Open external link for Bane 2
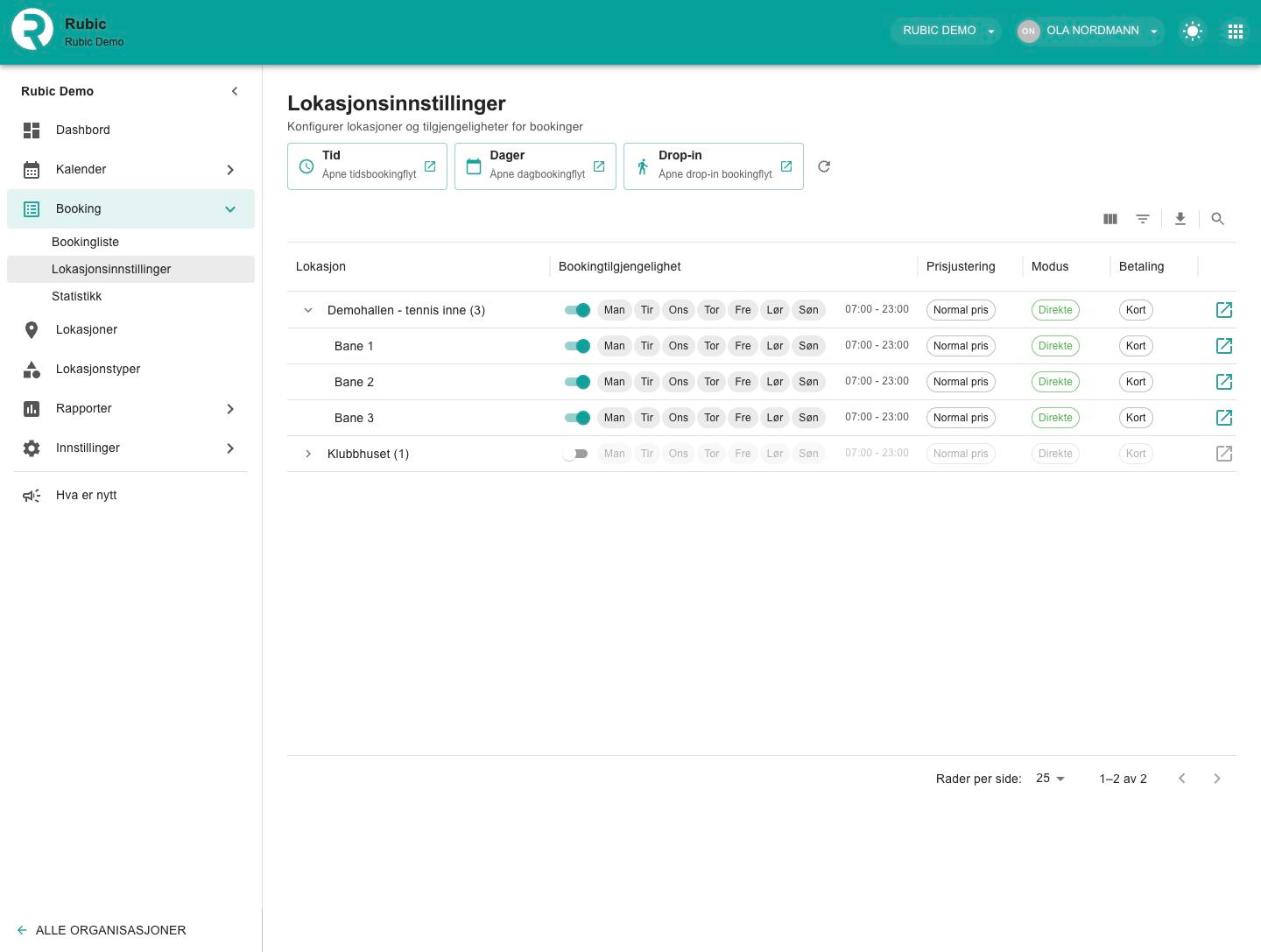The image size is (1261, 952). (1224, 382)
